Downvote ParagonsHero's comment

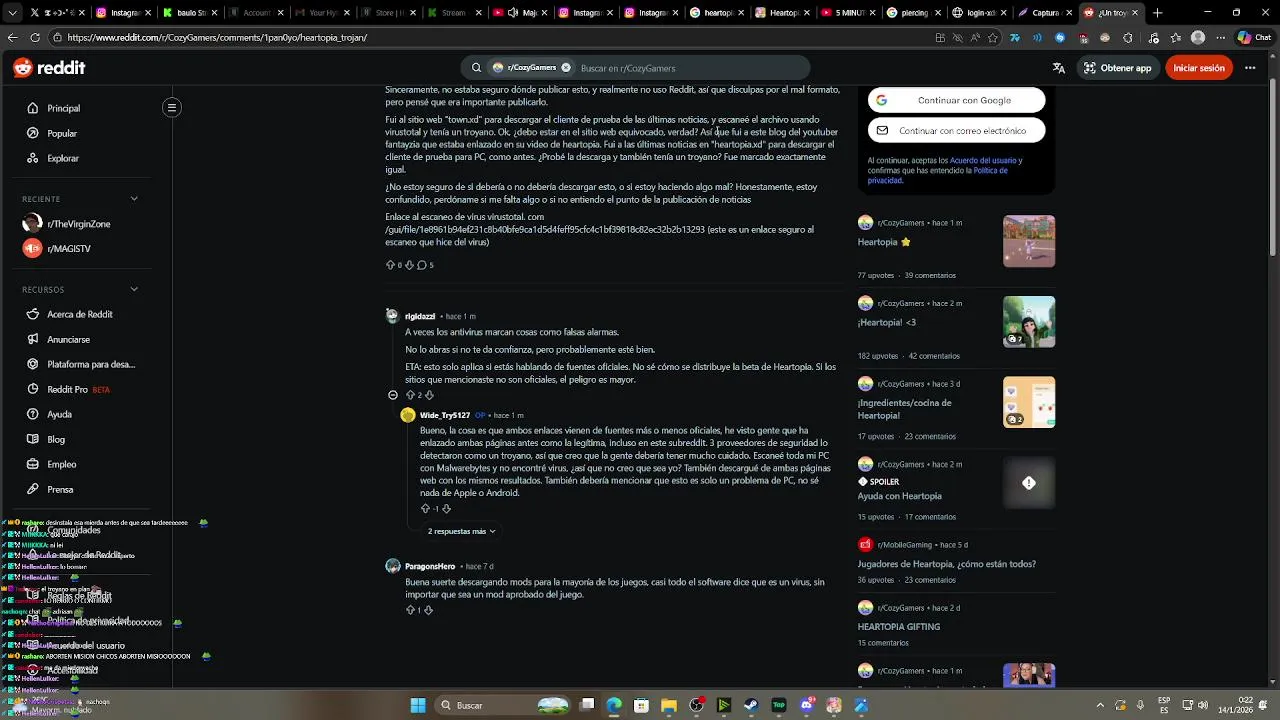(x=428, y=610)
